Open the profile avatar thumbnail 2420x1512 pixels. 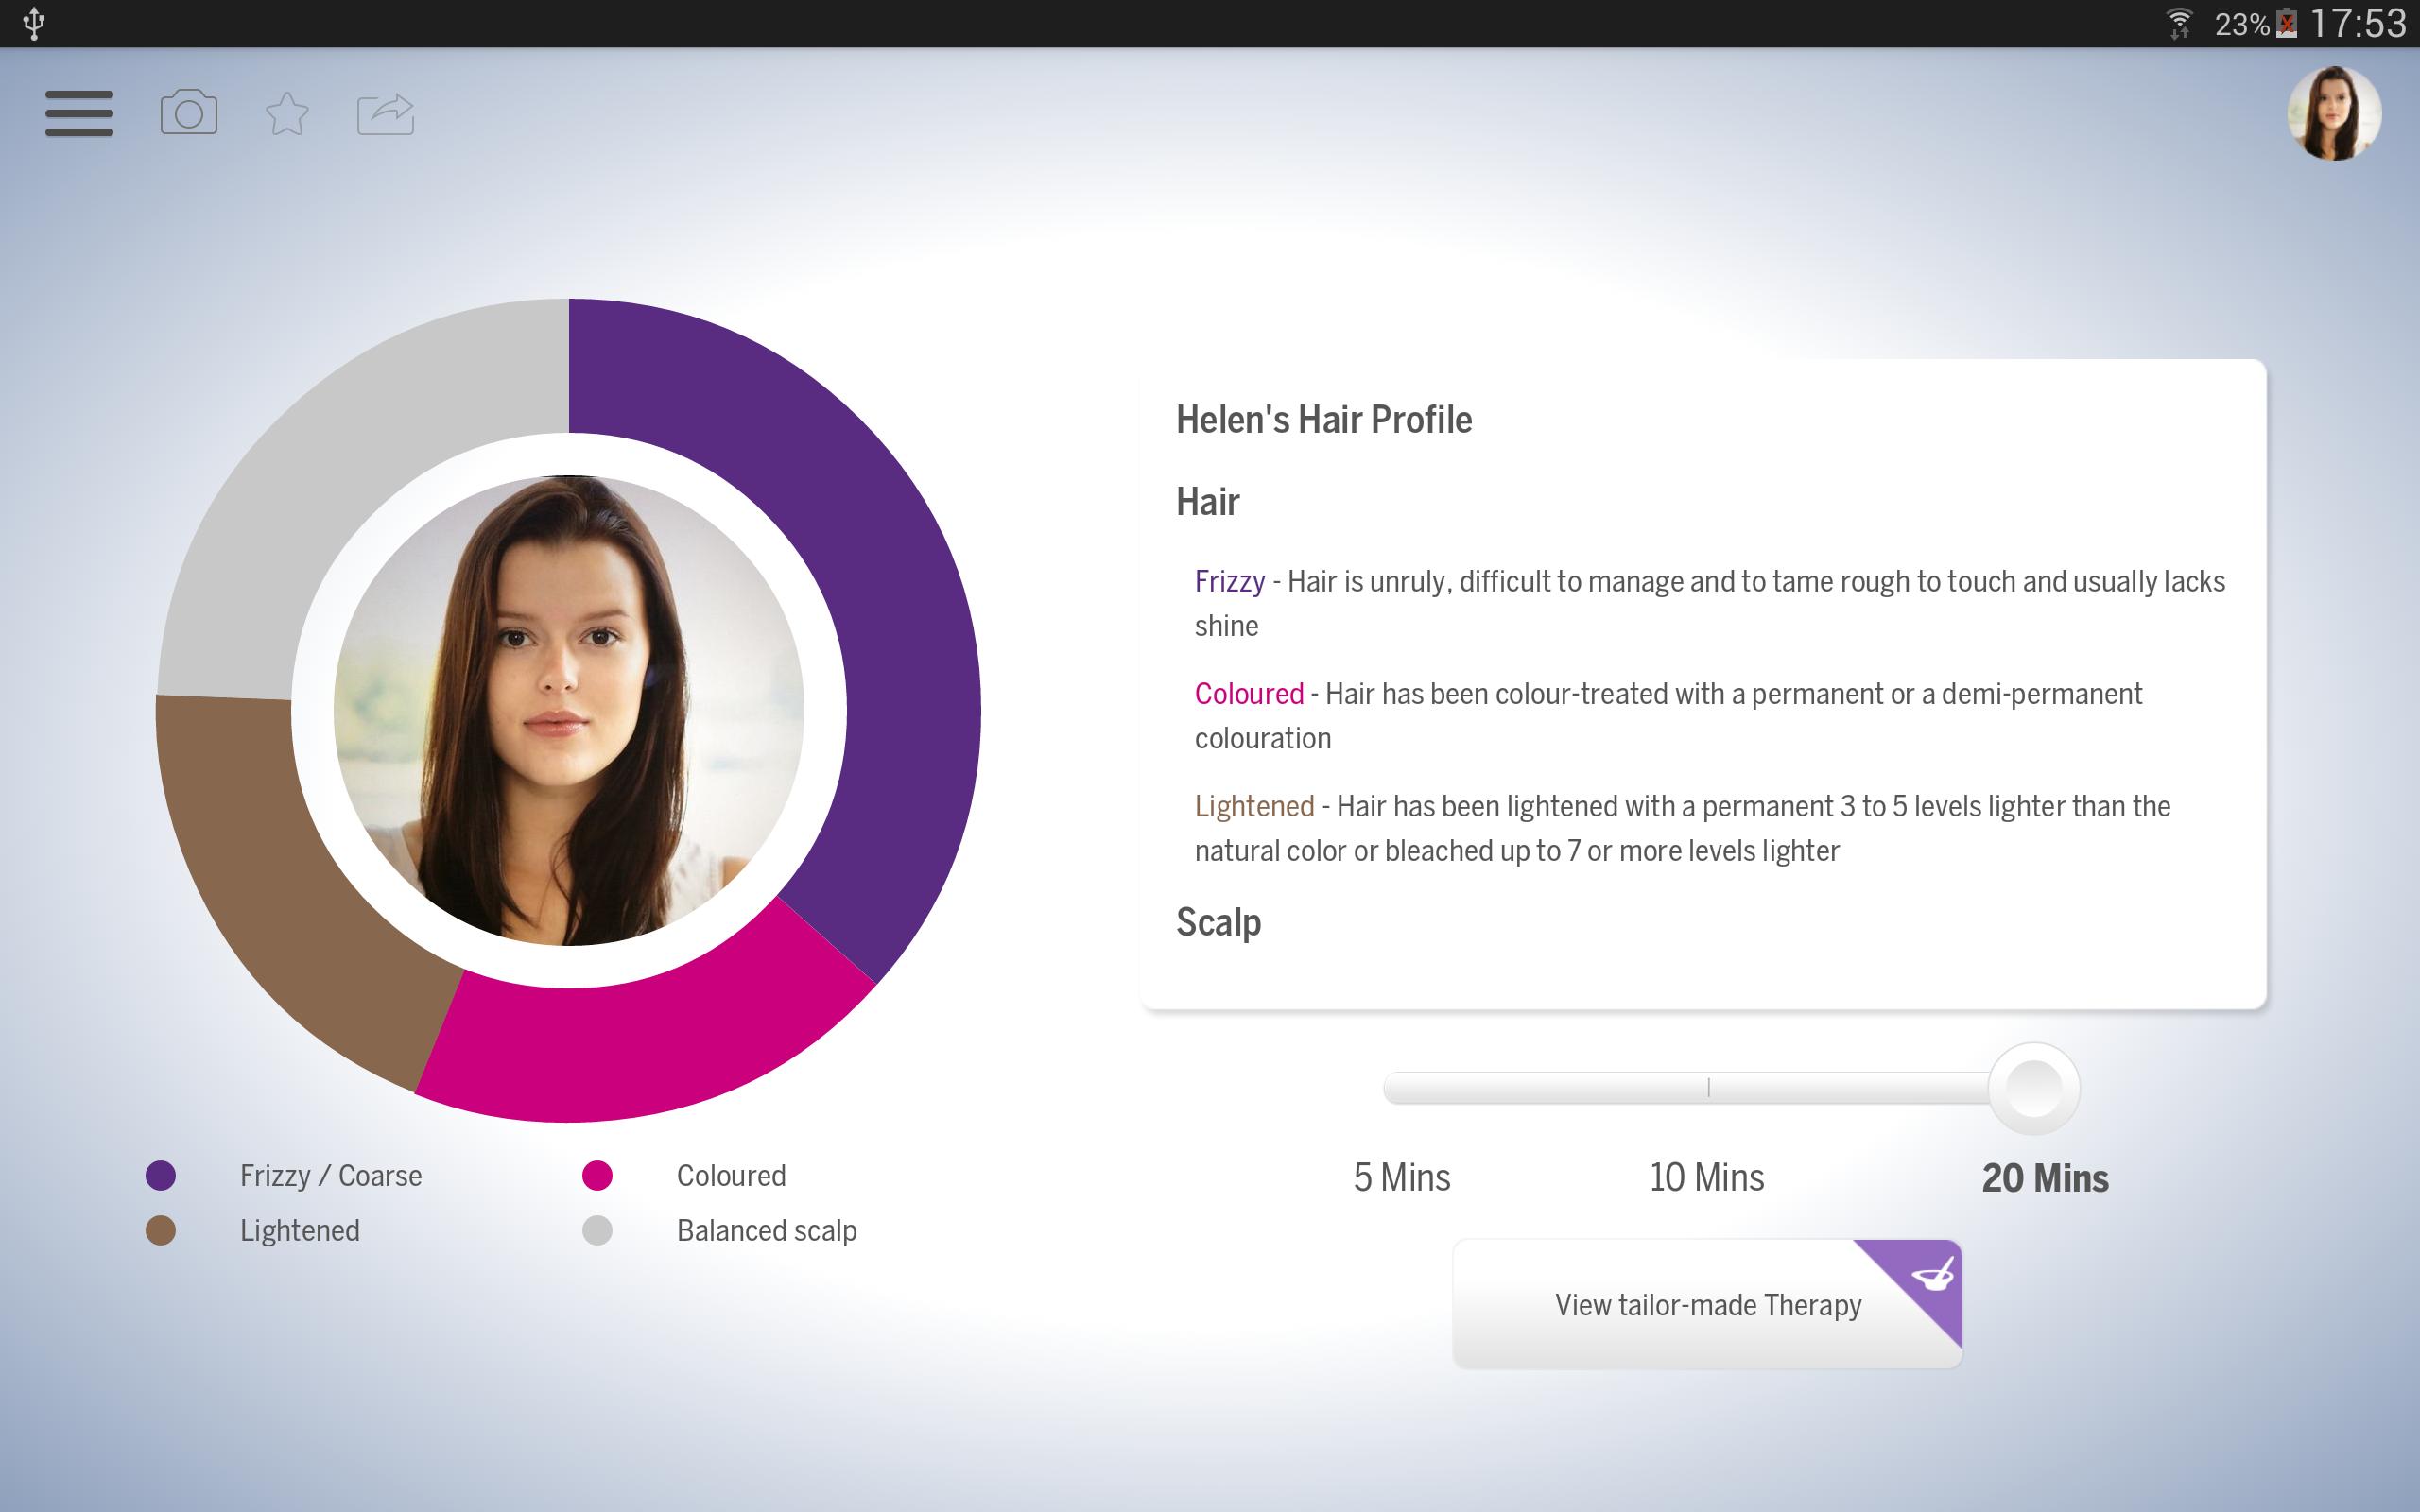pos(2333,113)
